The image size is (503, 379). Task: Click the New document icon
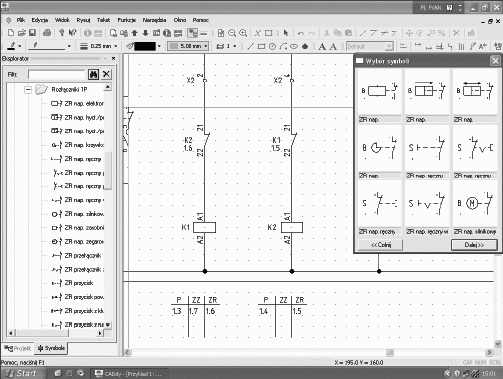[11, 33]
